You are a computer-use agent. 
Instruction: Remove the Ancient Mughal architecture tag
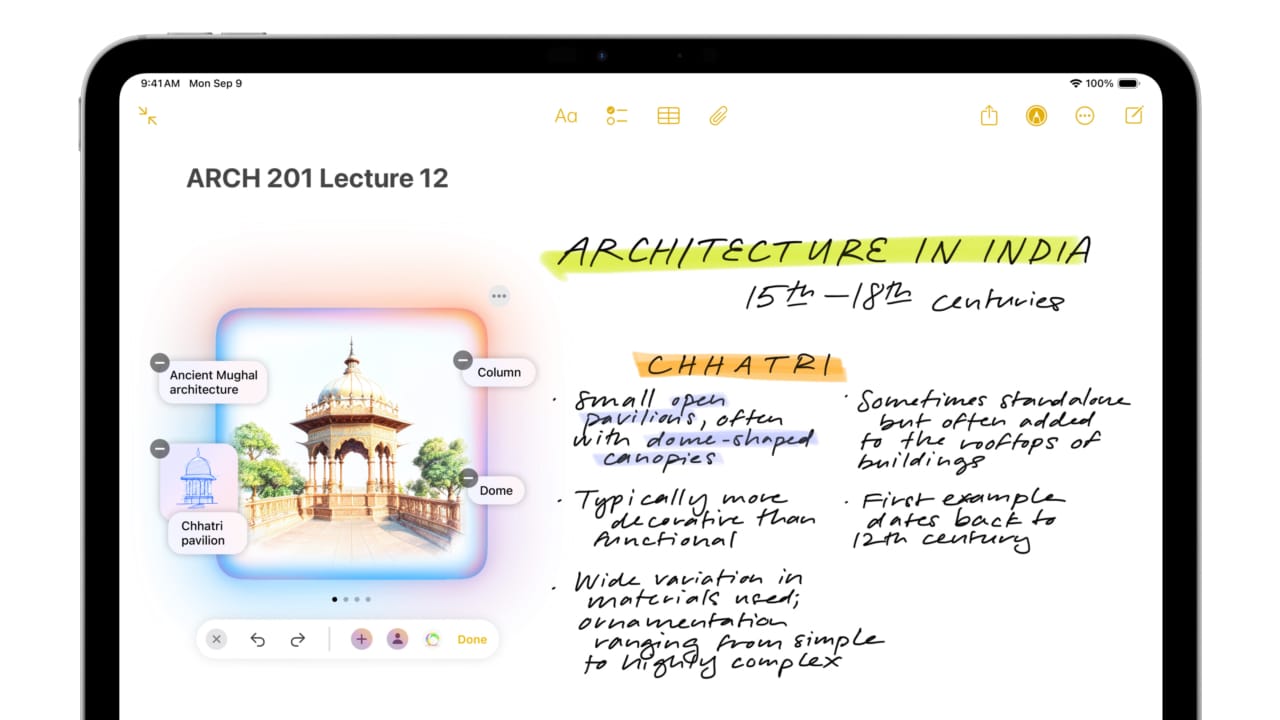[159, 363]
